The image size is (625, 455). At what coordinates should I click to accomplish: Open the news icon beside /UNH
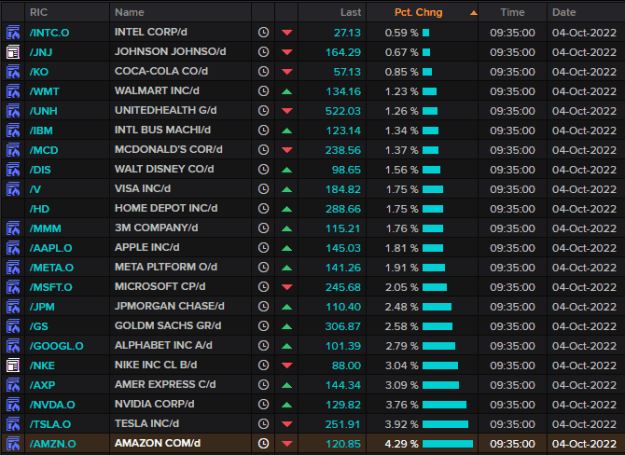click(x=13, y=111)
